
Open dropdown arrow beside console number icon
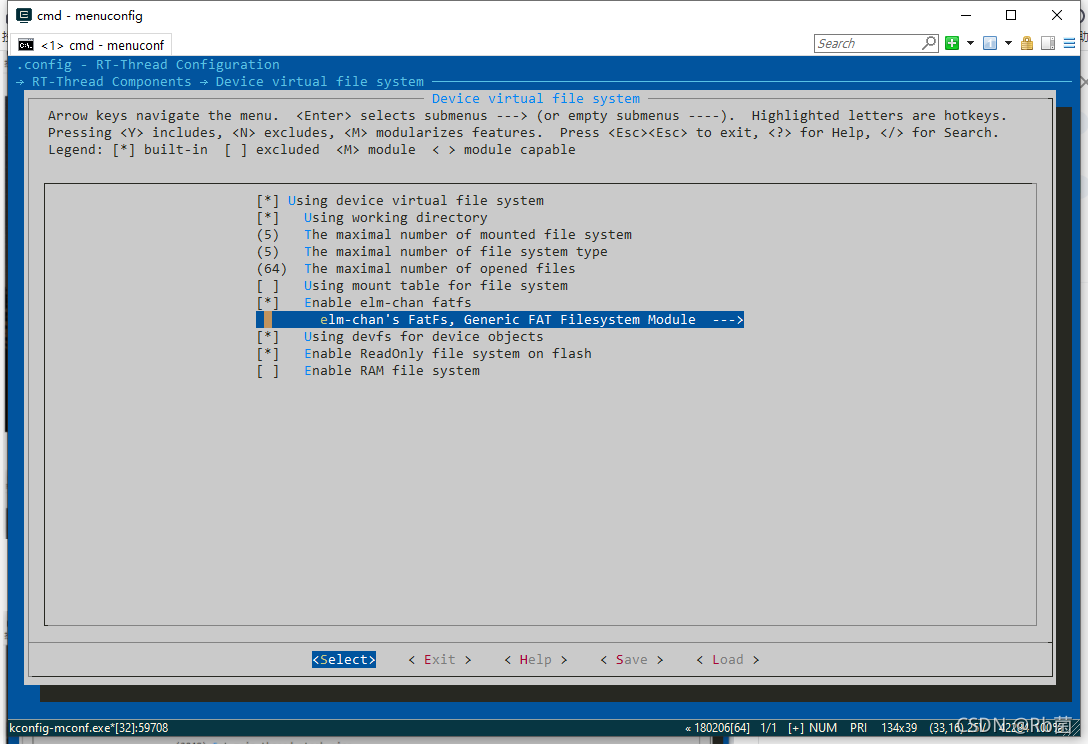point(1008,43)
